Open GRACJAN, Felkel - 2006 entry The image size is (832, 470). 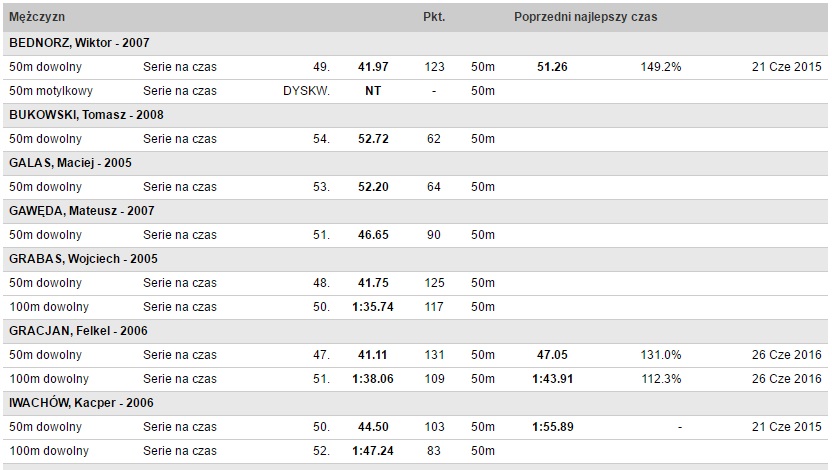click(78, 331)
